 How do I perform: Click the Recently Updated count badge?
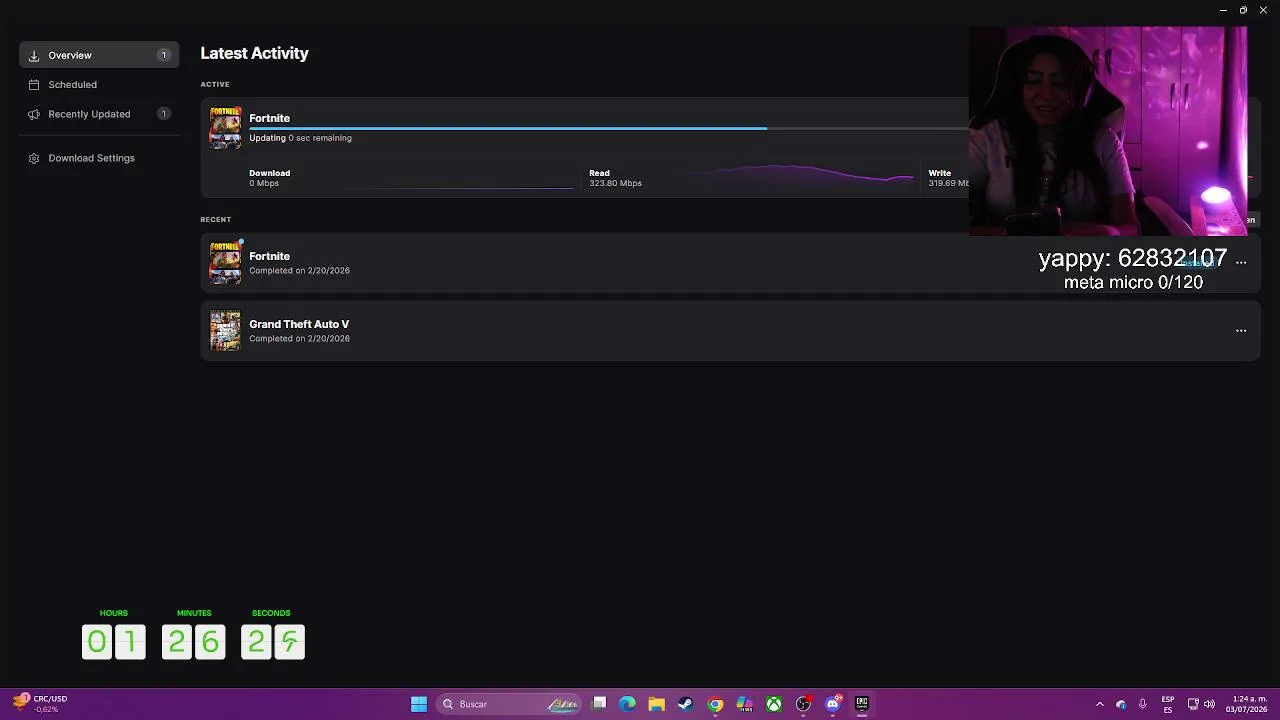coord(163,114)
